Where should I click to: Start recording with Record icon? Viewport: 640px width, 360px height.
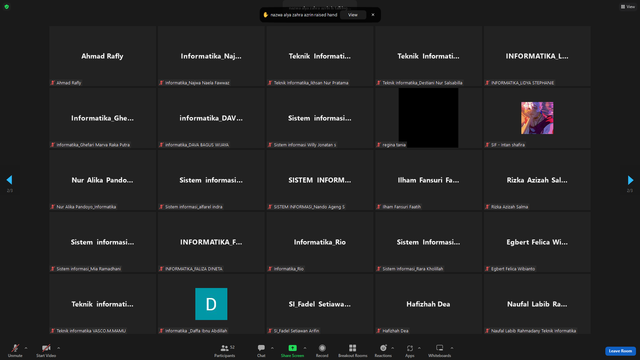[322, 350]
